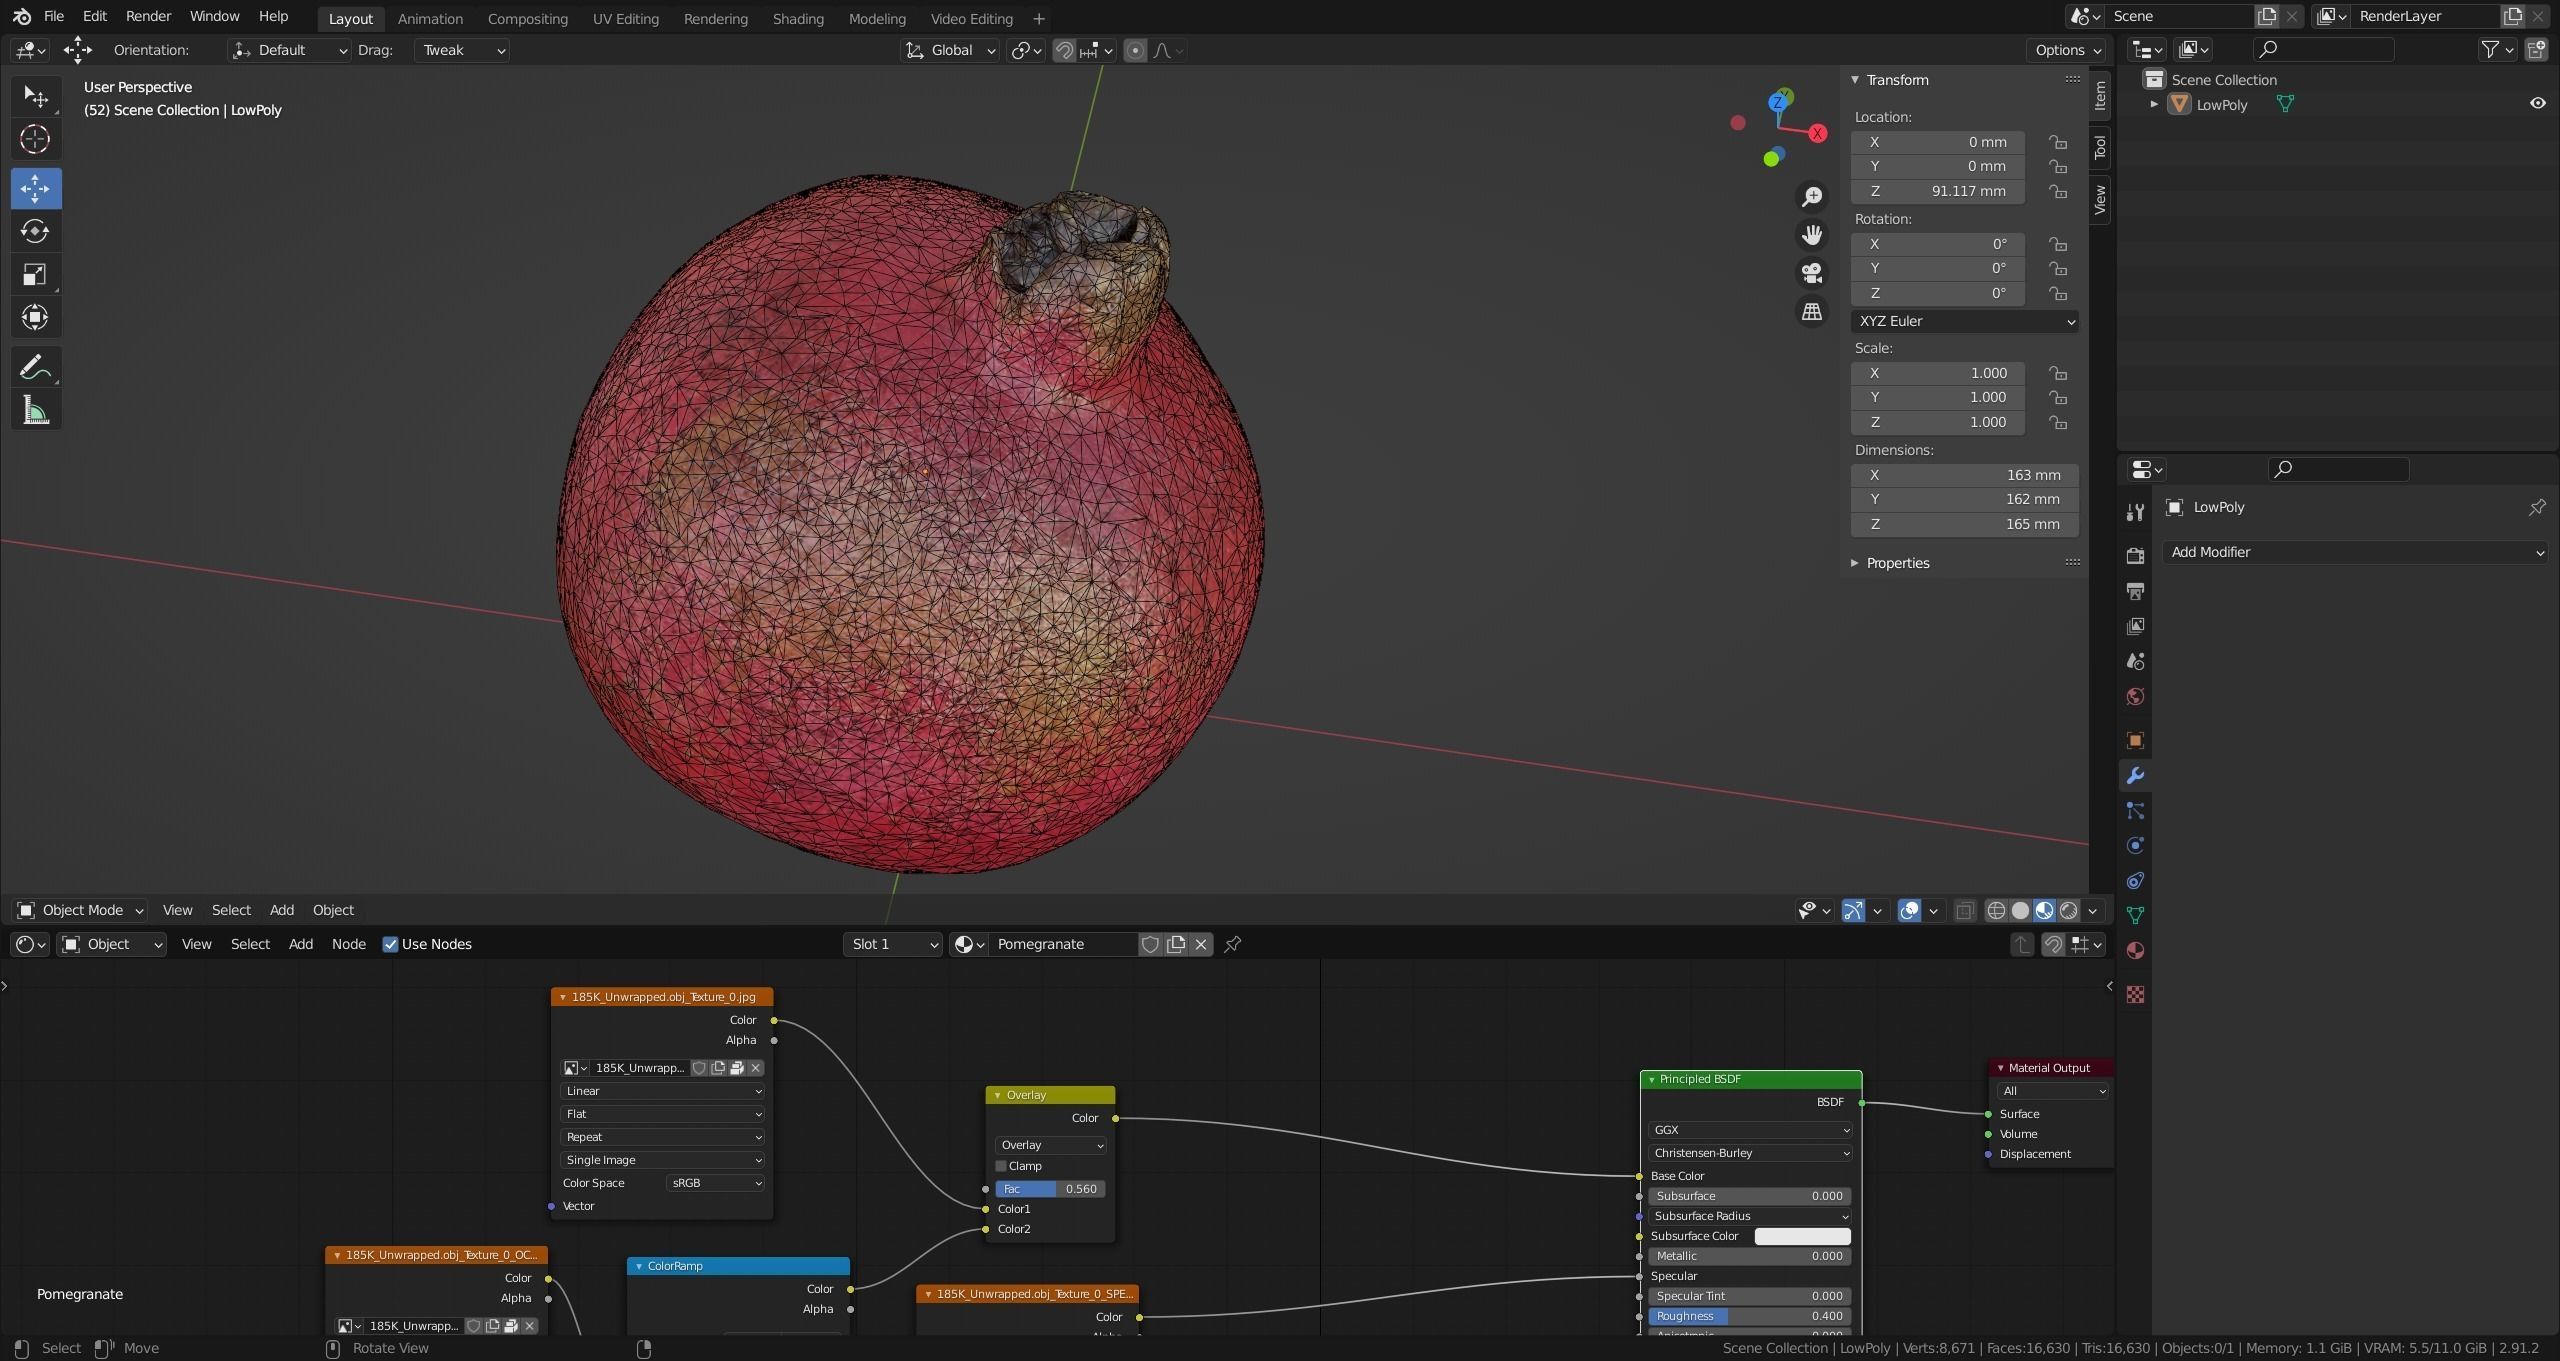Open the Physics properties tab
Image resolution: width=2560 pixels, height=1361 pixels.
2135,846
